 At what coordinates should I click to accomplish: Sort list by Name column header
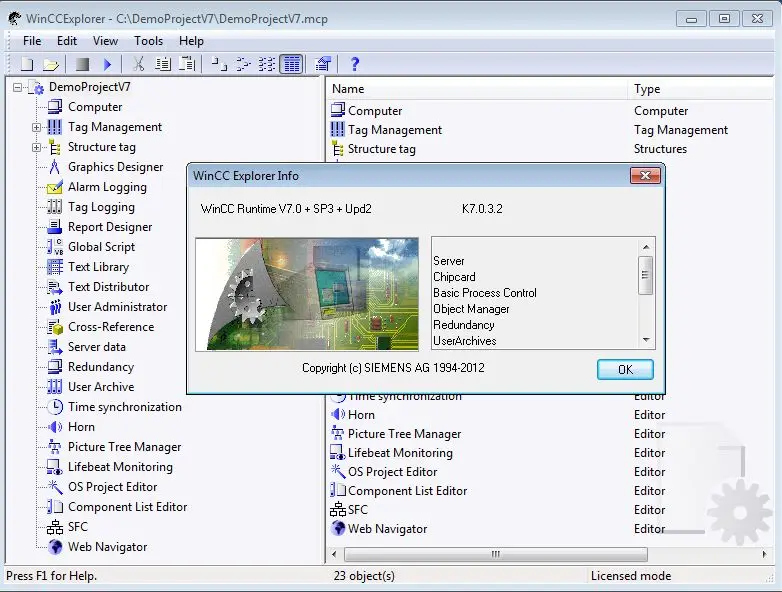click(478, 89)
